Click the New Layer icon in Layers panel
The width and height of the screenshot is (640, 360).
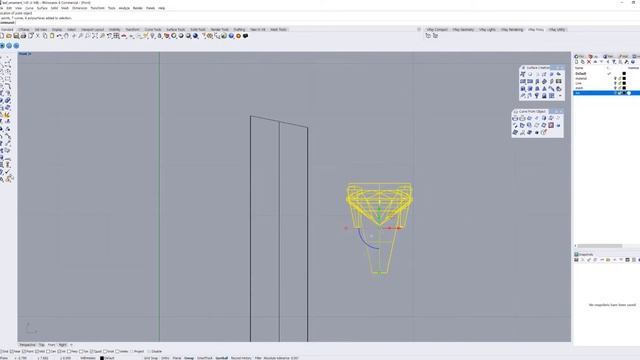pos(577,62)
